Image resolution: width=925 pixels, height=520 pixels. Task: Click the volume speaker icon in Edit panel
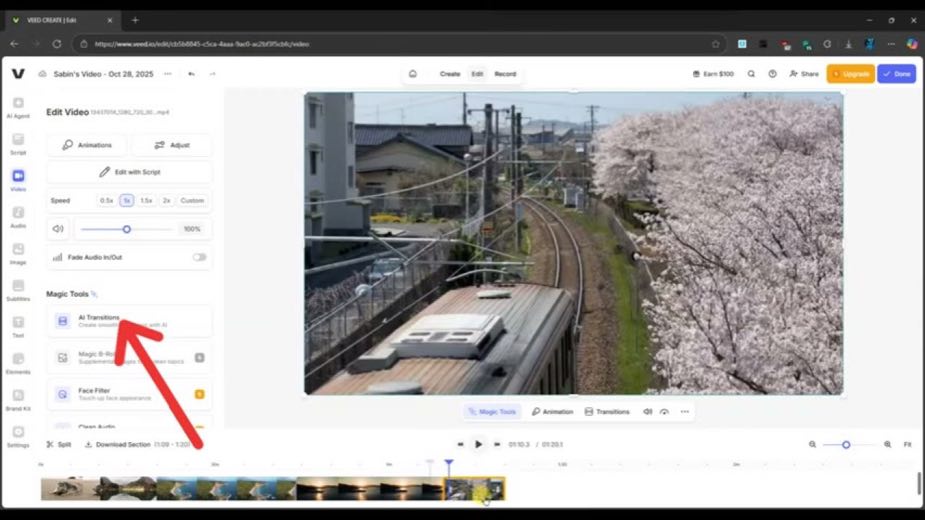tap(58, 229)
